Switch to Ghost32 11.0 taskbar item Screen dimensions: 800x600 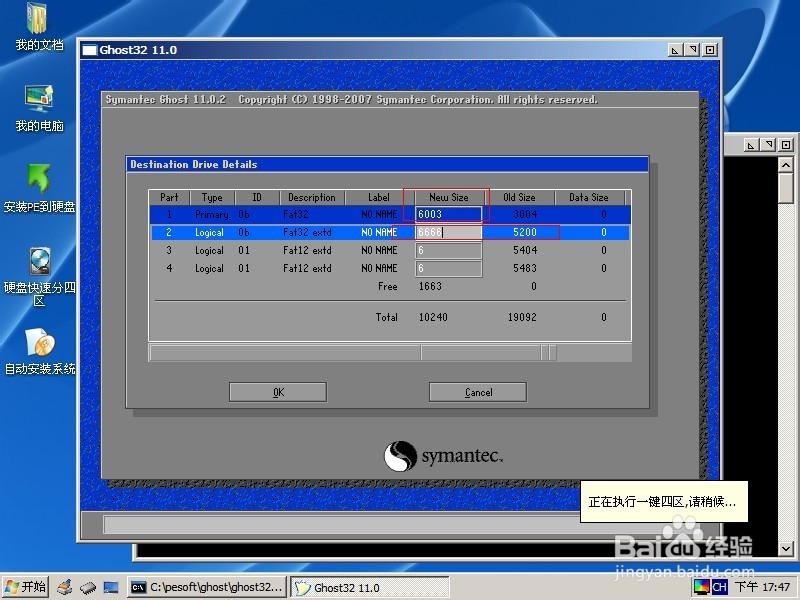pos(369,587)
